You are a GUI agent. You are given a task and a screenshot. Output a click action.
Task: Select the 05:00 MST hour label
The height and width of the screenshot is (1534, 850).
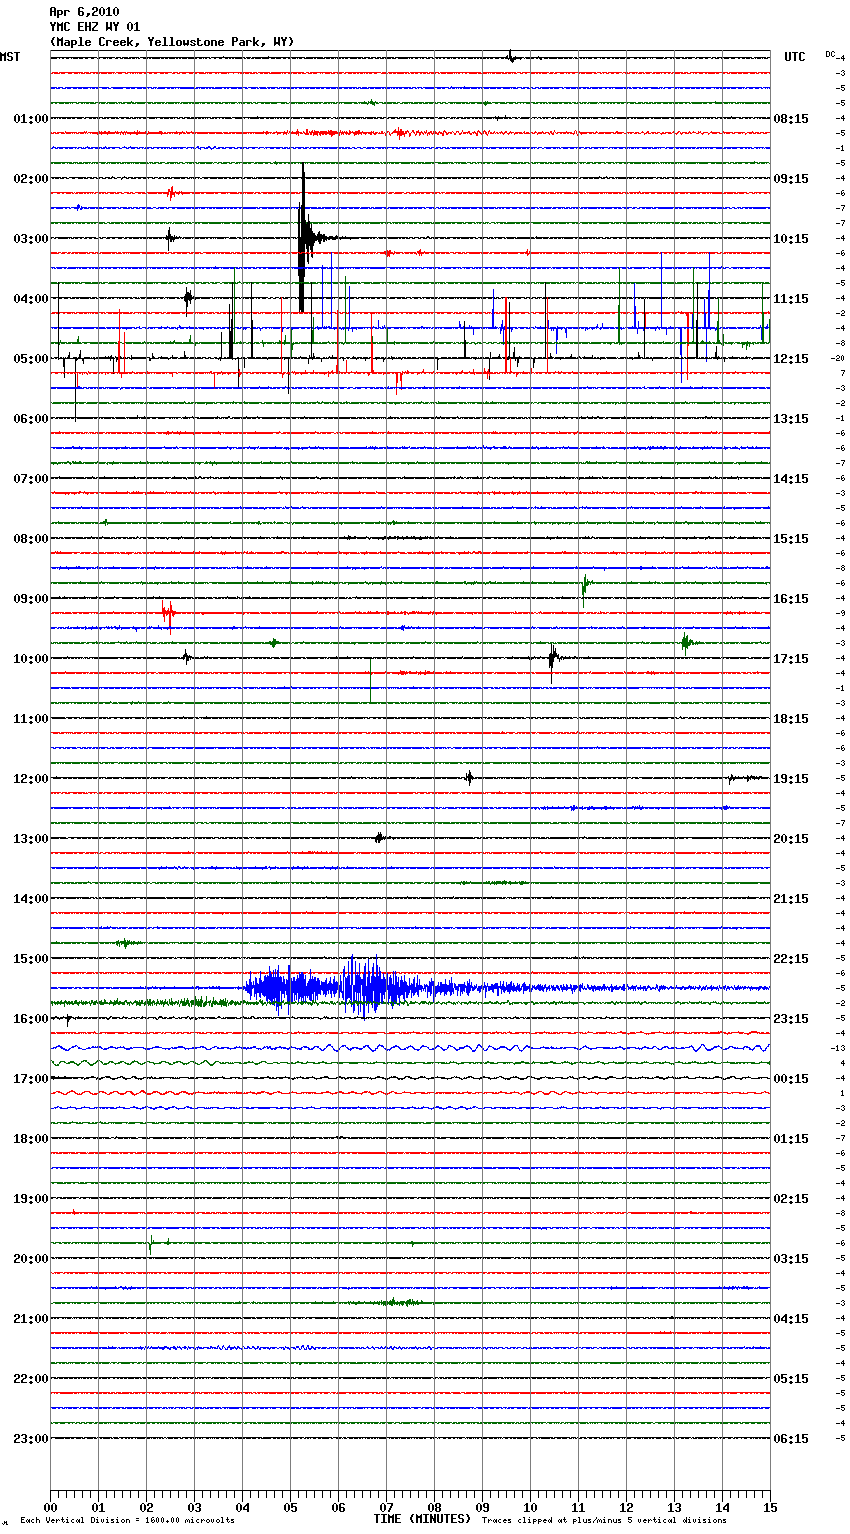point(31,358)
